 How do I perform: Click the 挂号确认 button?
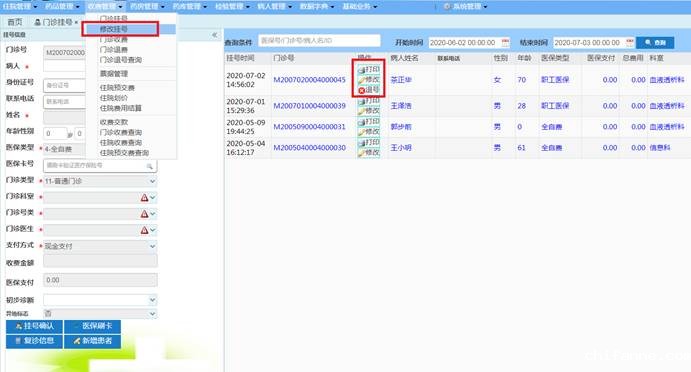[x=34, y=326]
